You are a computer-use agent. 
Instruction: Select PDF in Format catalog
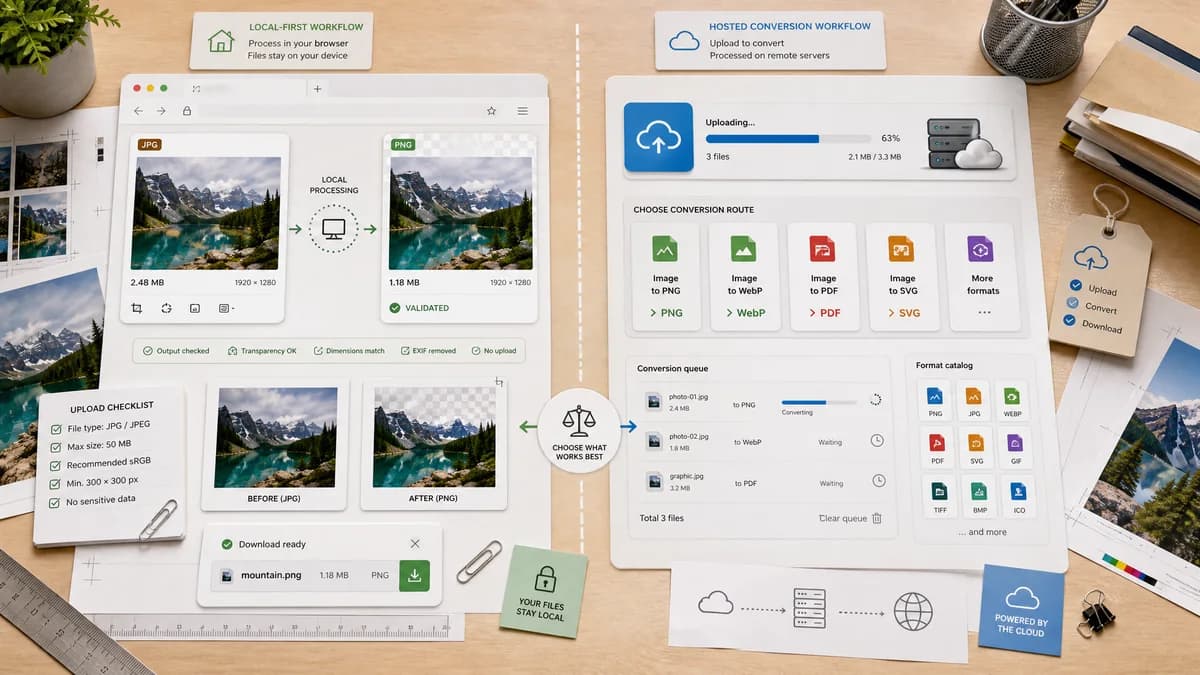937,448
